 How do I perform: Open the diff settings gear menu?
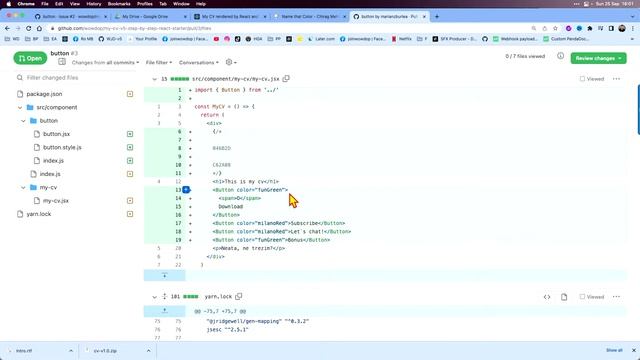(x=231, y=62)
